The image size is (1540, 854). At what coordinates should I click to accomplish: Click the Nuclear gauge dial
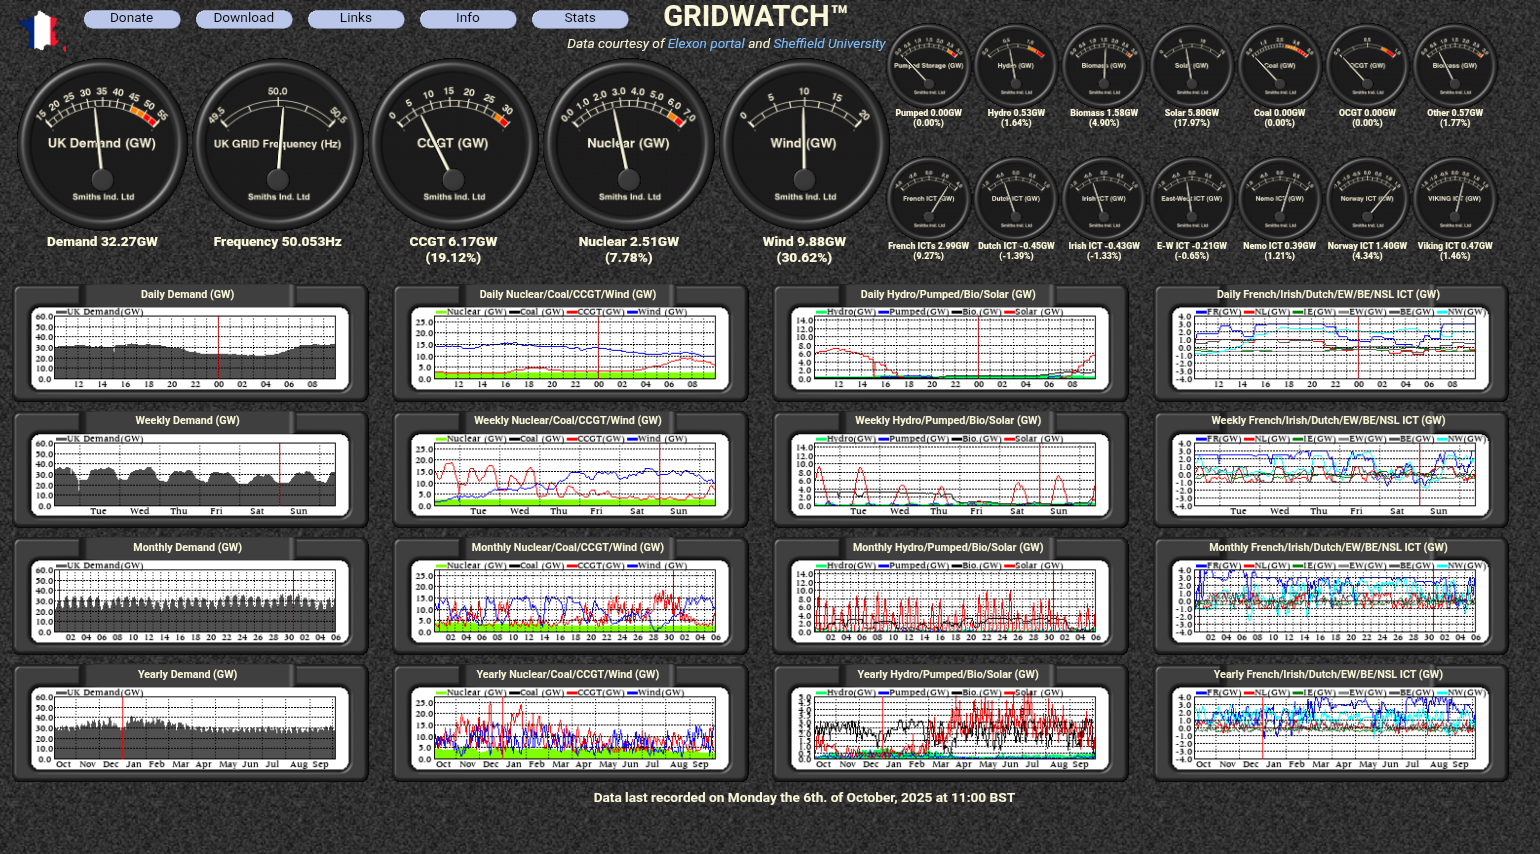point(629,144)
